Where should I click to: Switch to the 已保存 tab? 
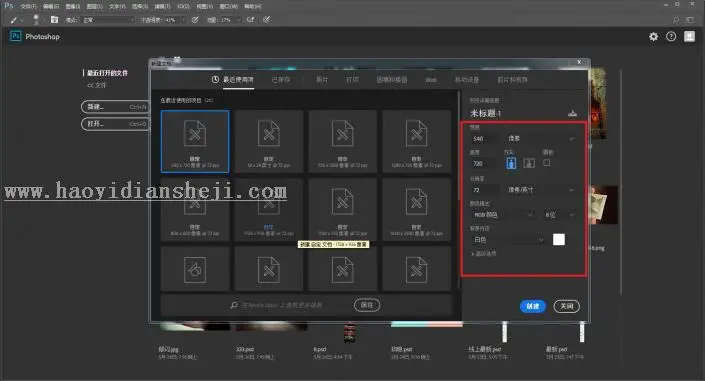(281, 80)
